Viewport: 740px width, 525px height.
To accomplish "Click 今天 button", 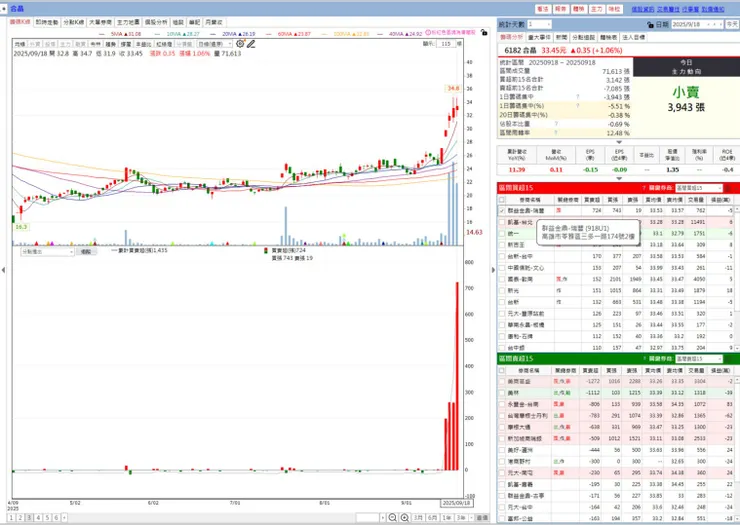I will pyautogui.click(x=732, y=24).
